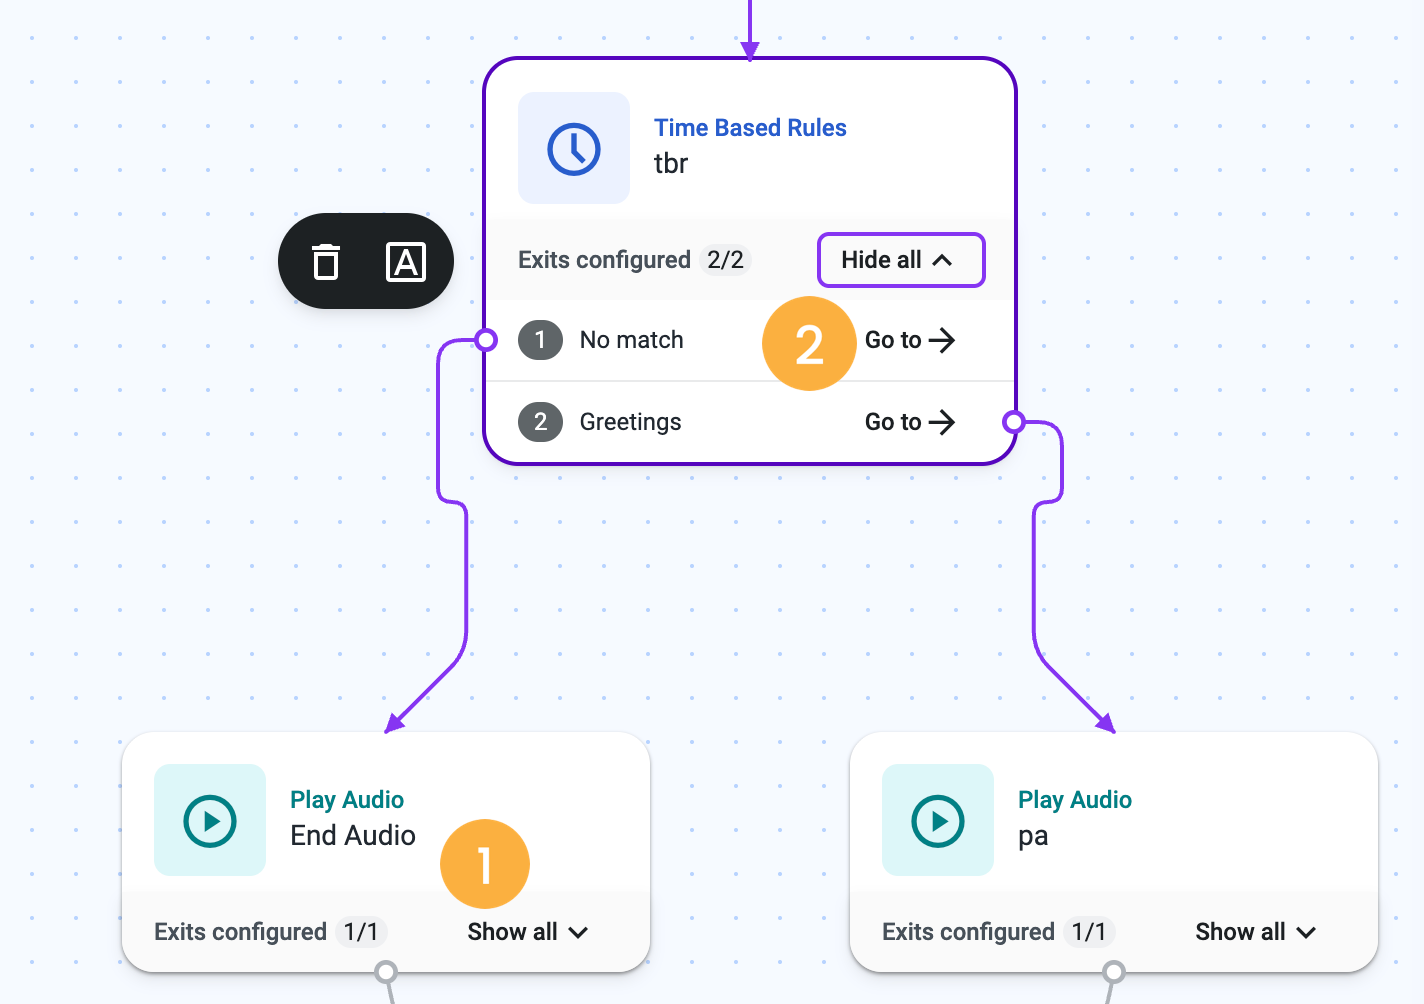Click Play Audio title above pa
The image size is (1424, 1004).
[1075, 800]
